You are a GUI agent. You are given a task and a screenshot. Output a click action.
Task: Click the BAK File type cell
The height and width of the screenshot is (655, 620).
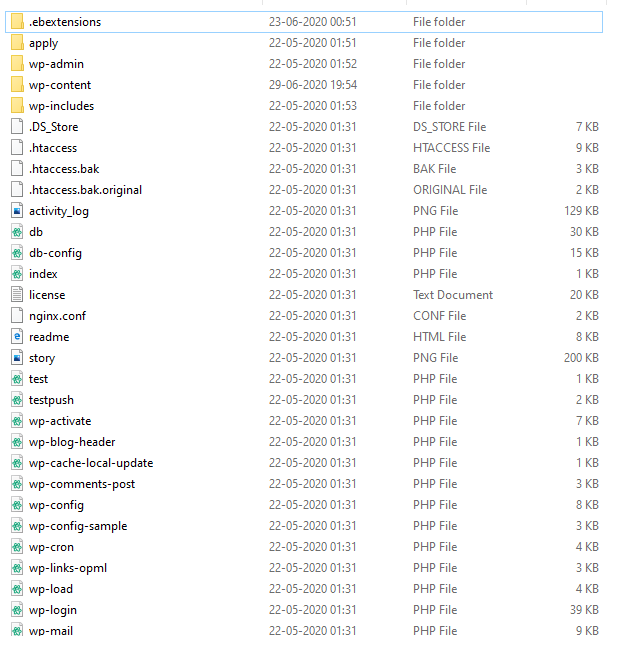(435, 169)
